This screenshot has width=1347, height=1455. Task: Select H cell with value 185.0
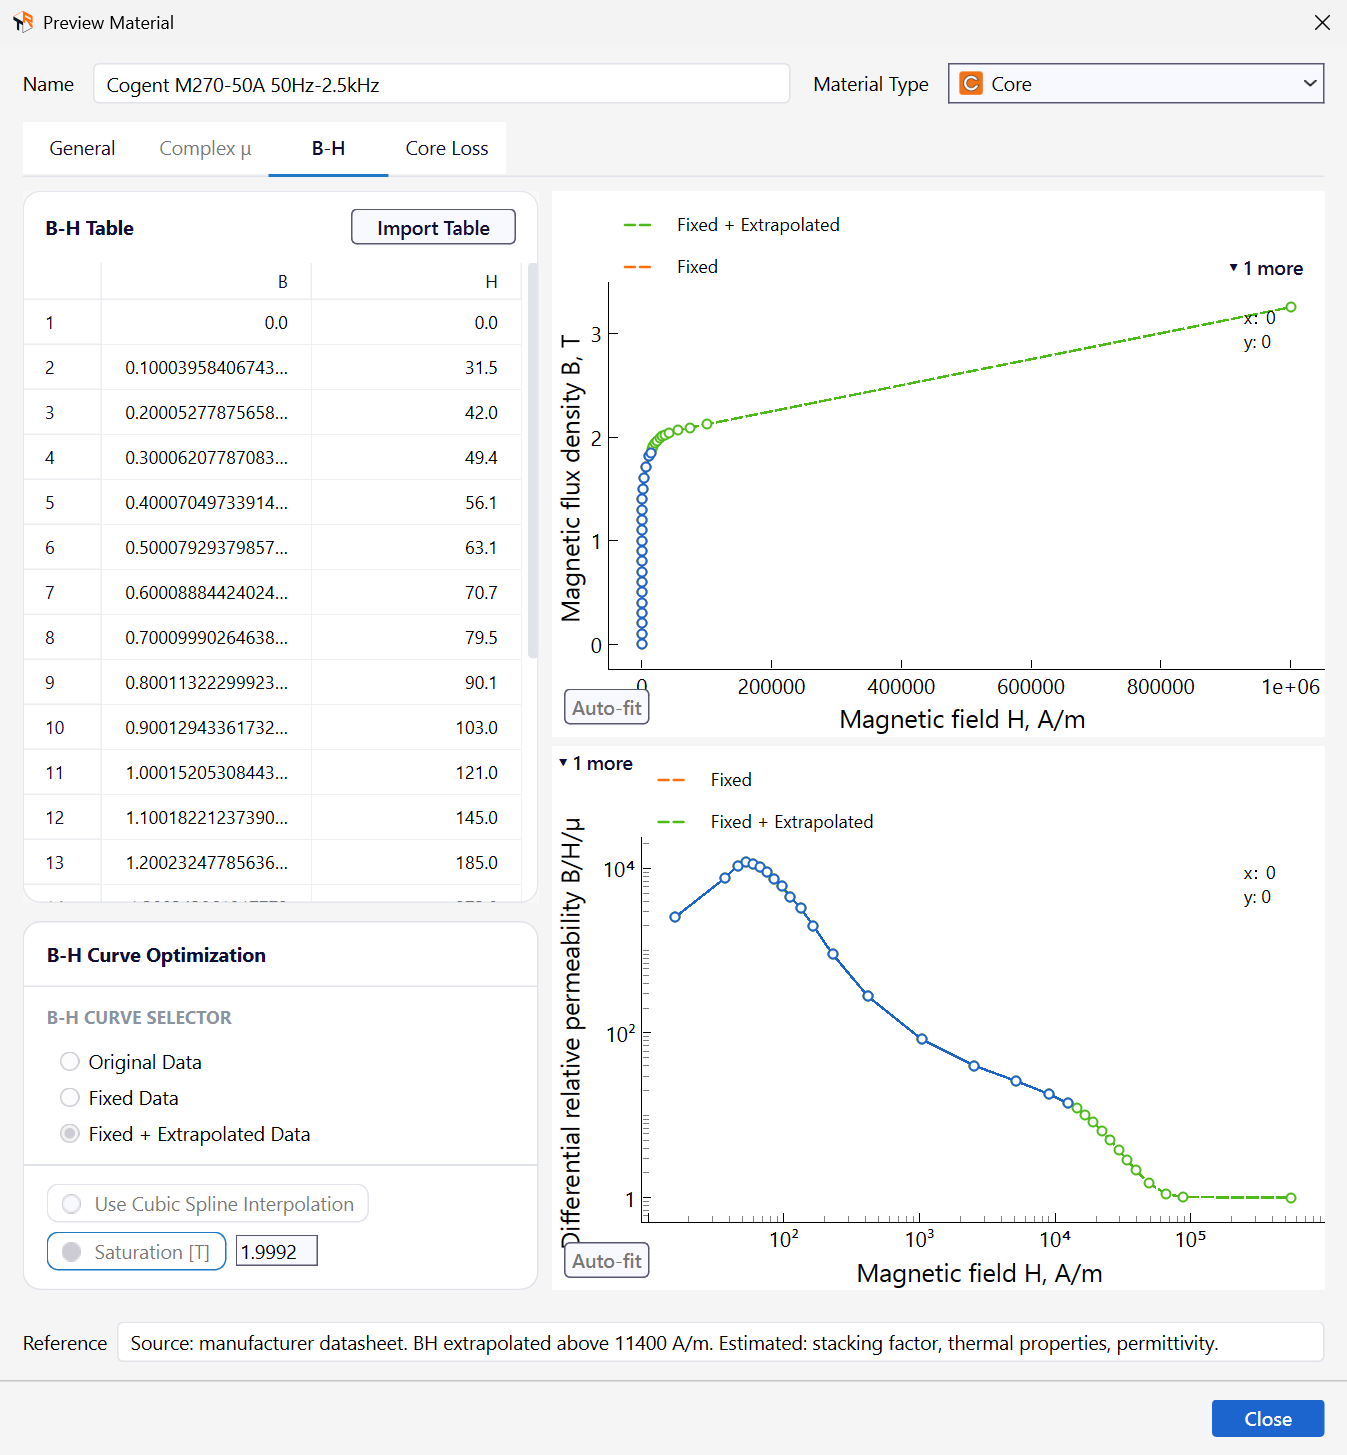416,863
